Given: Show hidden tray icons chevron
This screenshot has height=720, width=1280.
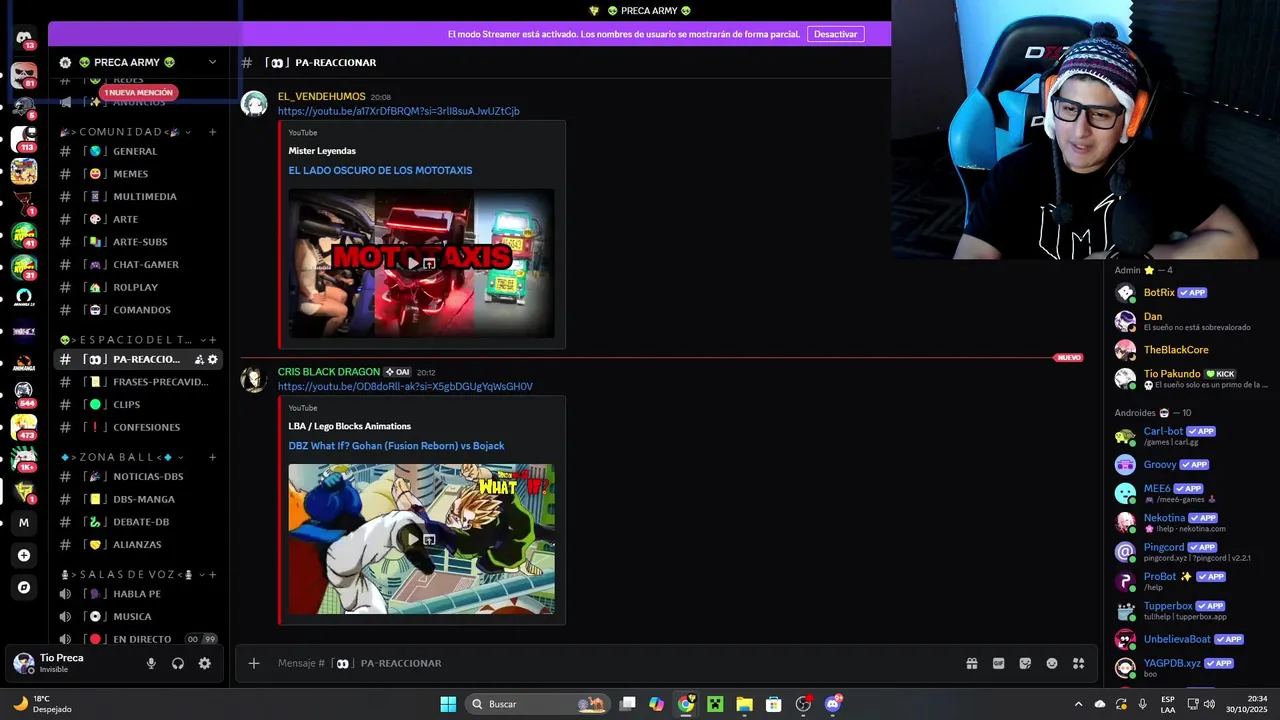Looking at the screenshot, I should pyautogui.click(x=1078, y=704).
